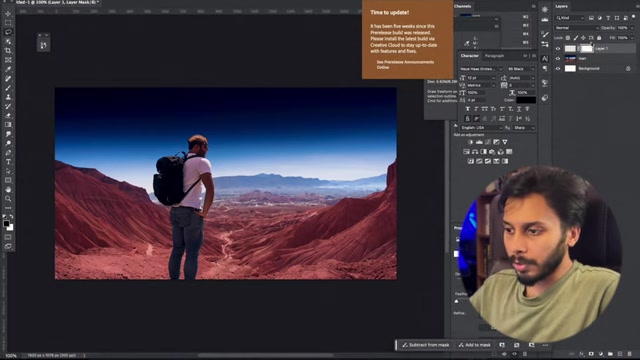Swap foreground and background colors

[11, 216]
